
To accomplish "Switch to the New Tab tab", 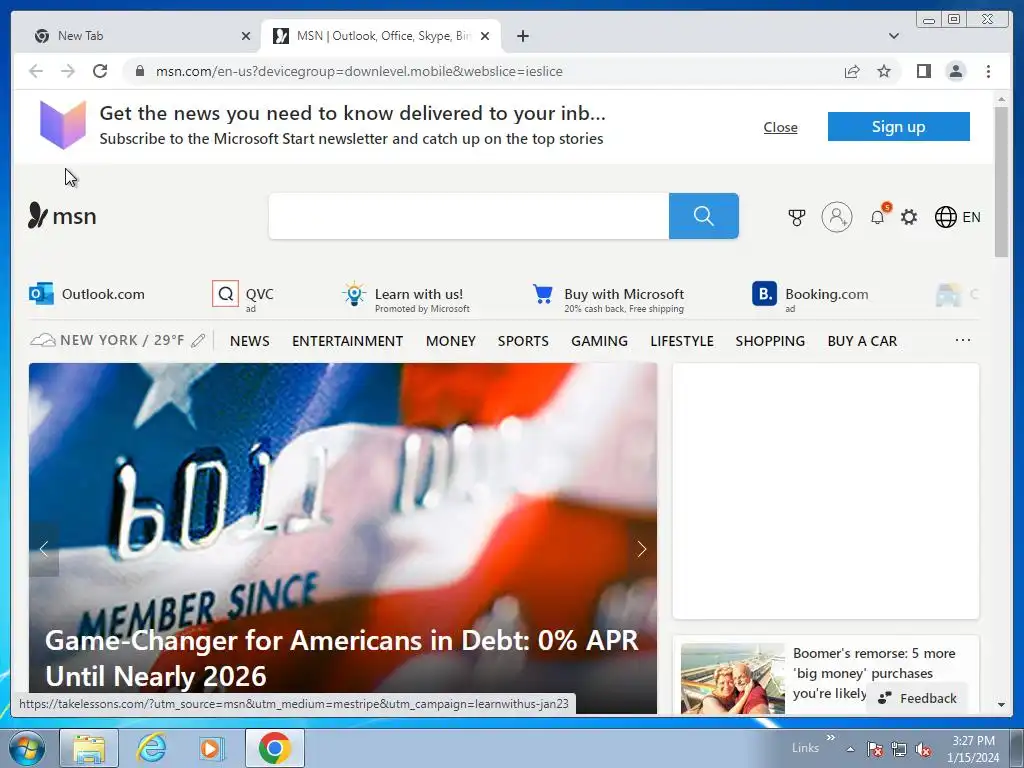I will coord(136,36).
